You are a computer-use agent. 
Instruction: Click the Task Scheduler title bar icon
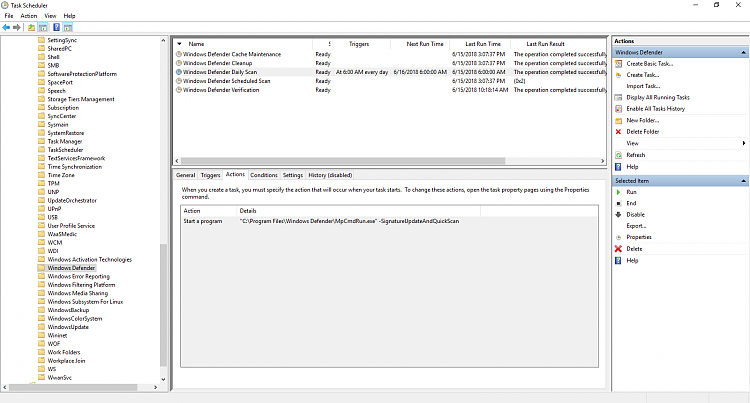tap(5, 5)
